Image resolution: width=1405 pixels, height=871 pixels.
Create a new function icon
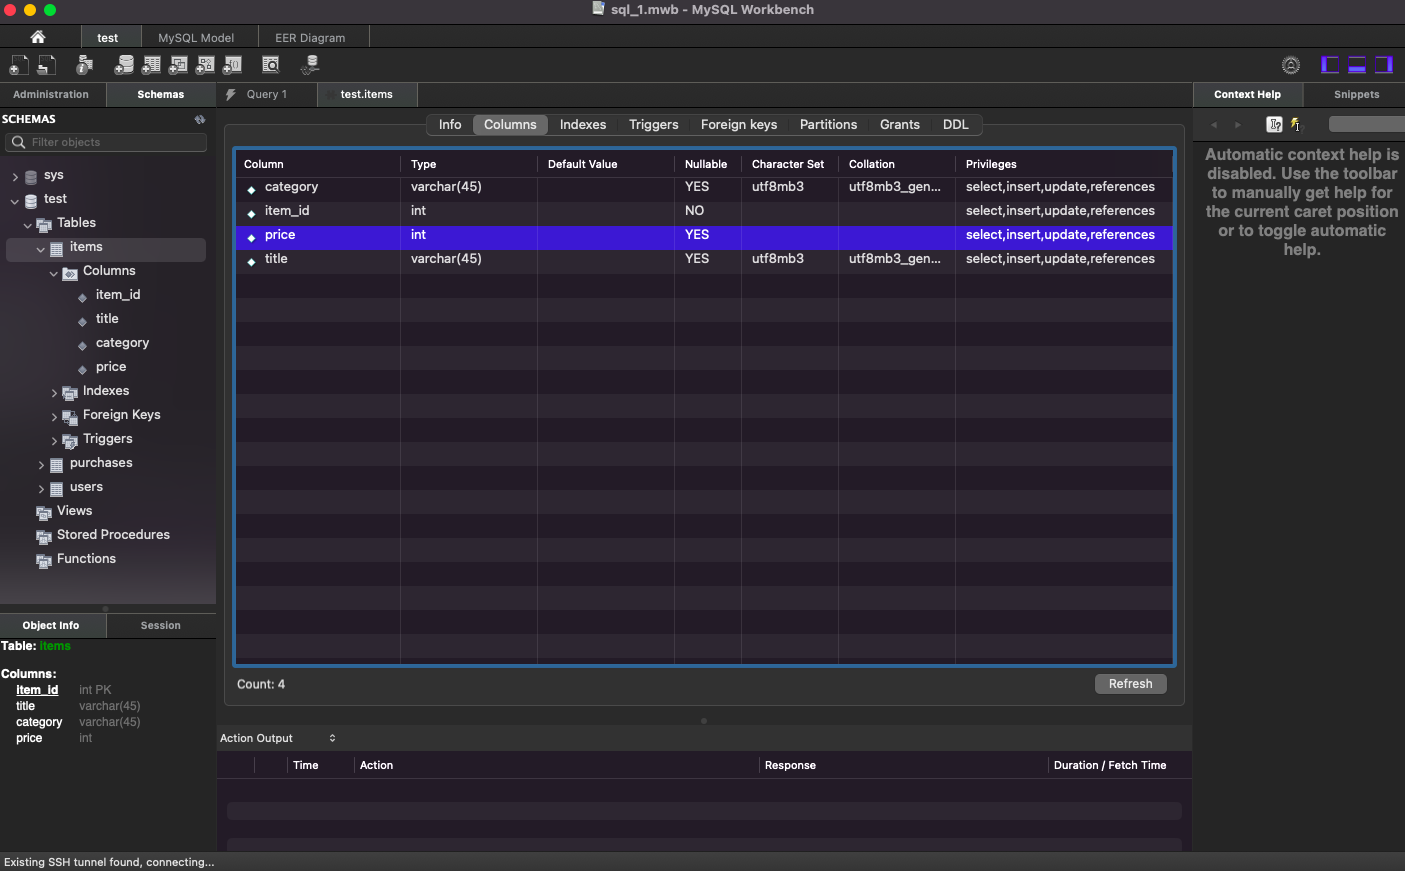[x=232, y=65]
